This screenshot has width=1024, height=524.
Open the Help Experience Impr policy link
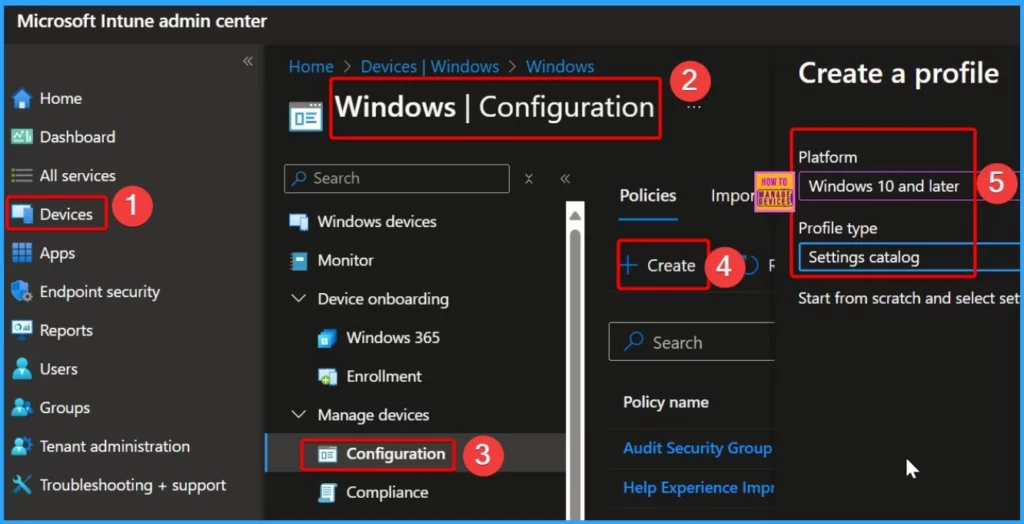(698, 487)
